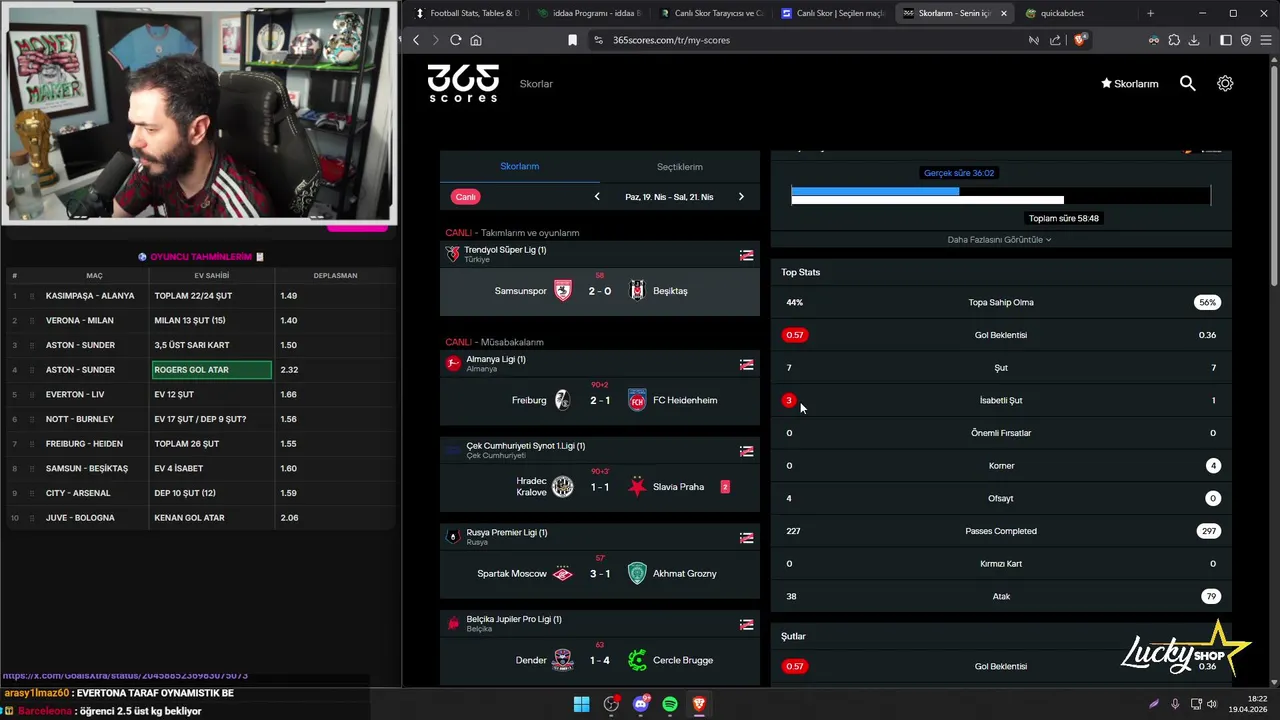This screenshot has height=720, width=1280.
Task: Select KASIMPAŞA - ALANYA row in overlay table
Action: tap(200, 296)
